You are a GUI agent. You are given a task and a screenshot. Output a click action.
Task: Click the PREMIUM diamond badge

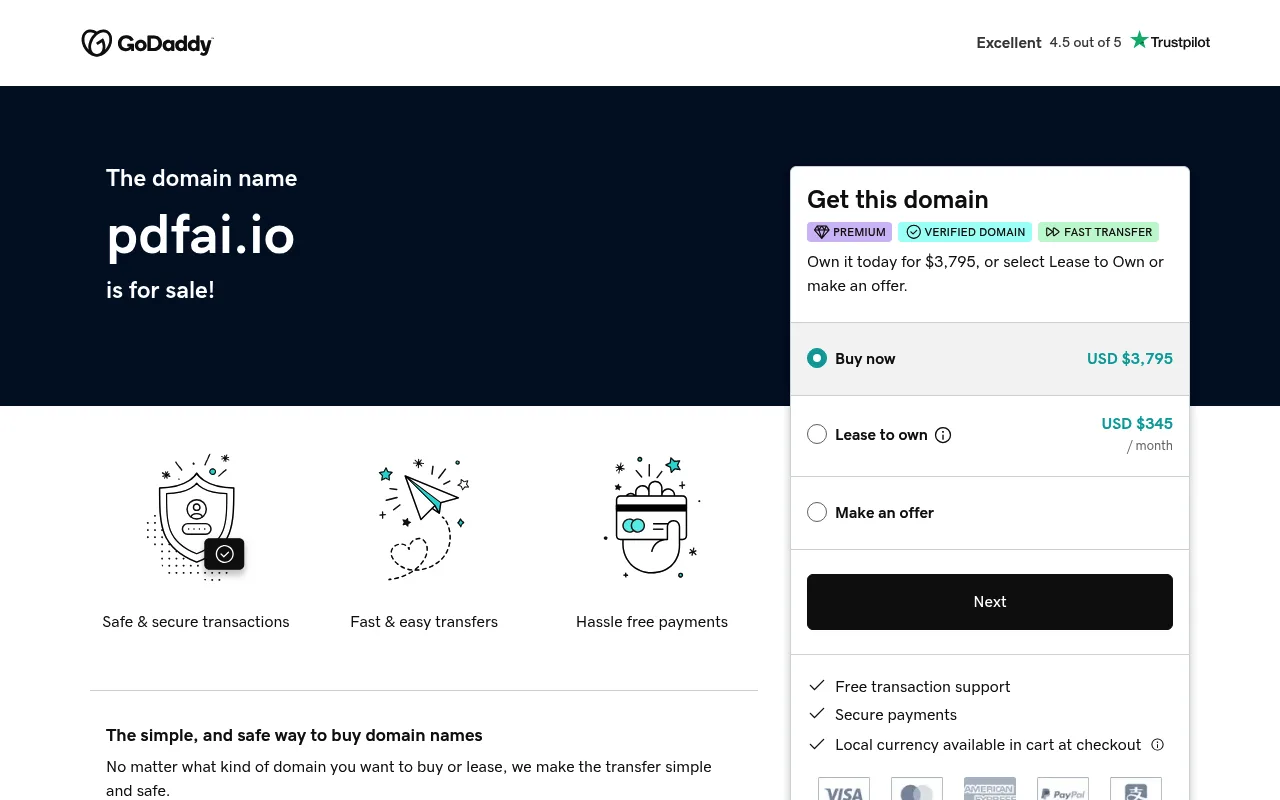(849, 232)
